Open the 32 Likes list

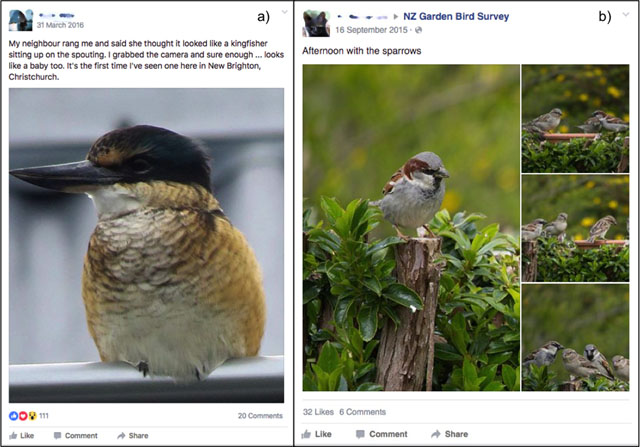click(318, 412)
